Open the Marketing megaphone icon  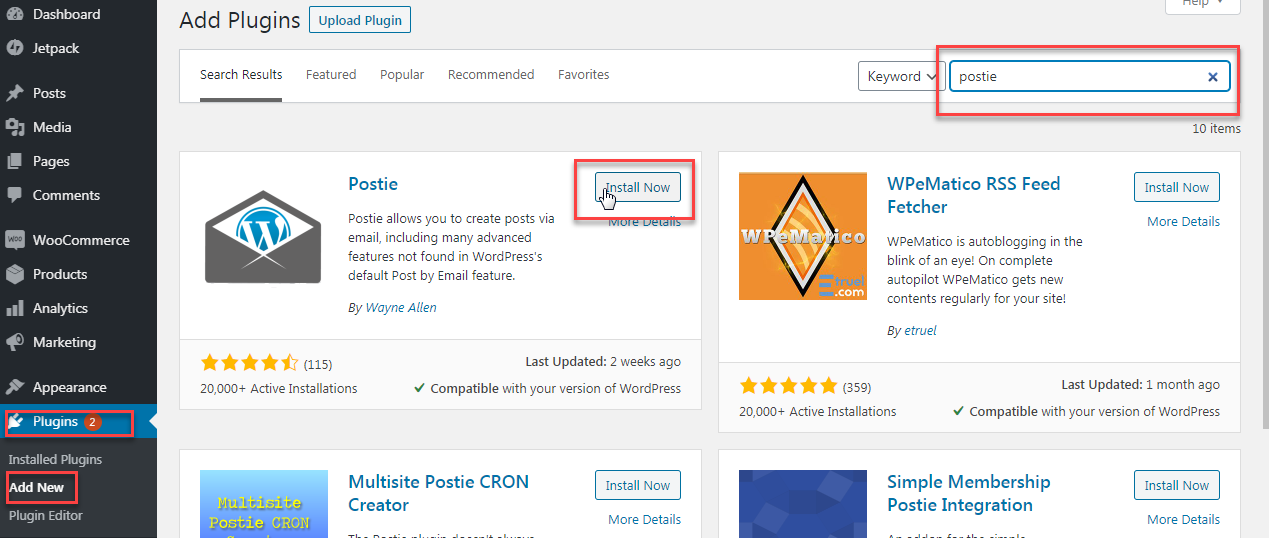tap(15, 342)
